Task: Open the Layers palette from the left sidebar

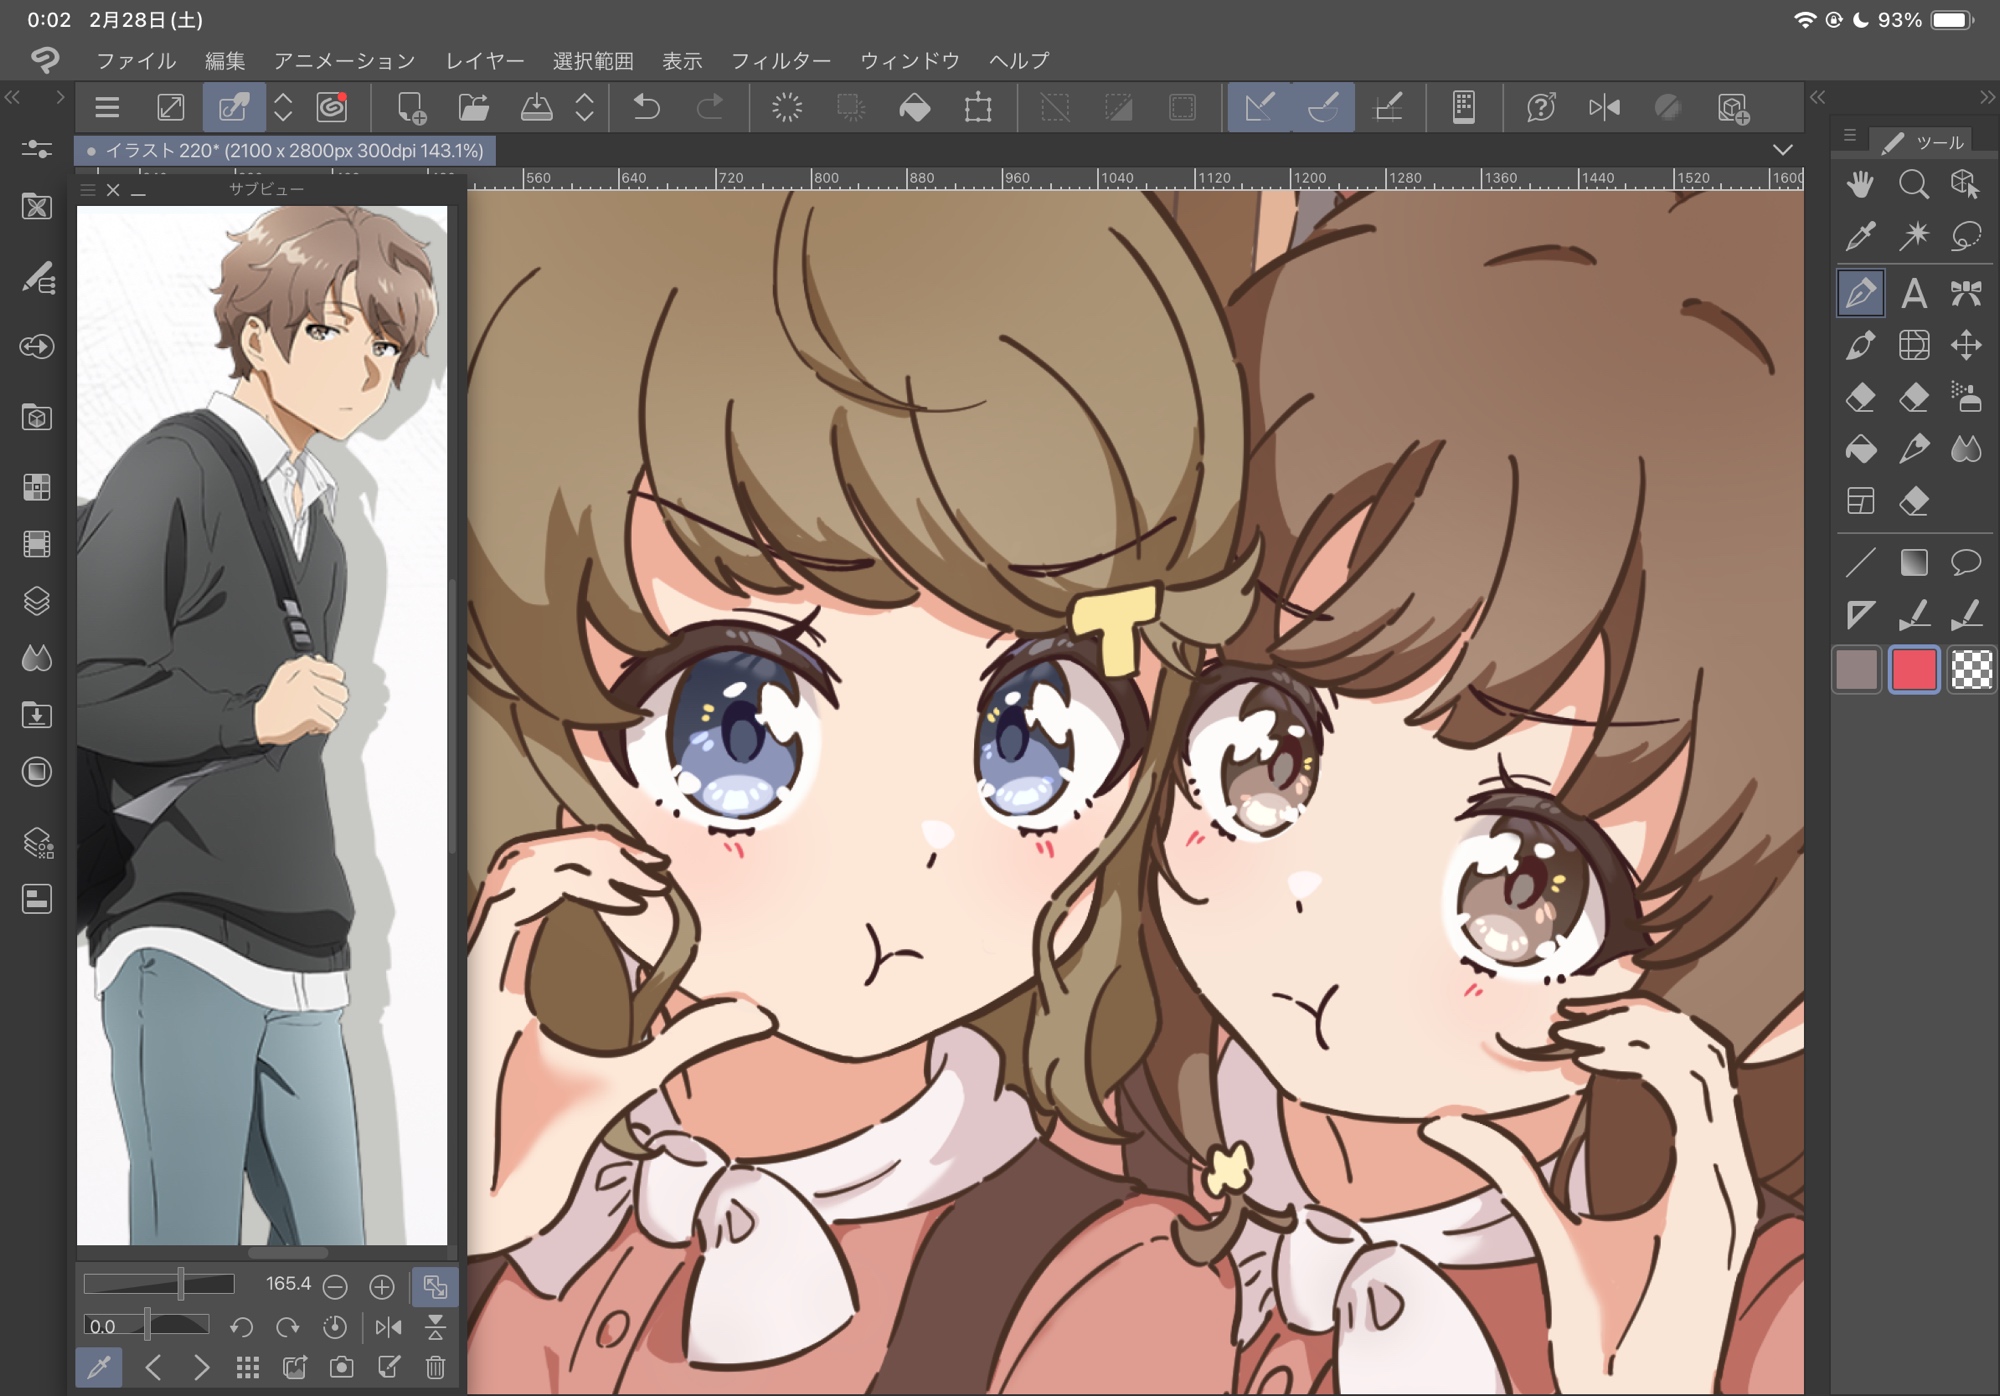Action: (37, 601)
